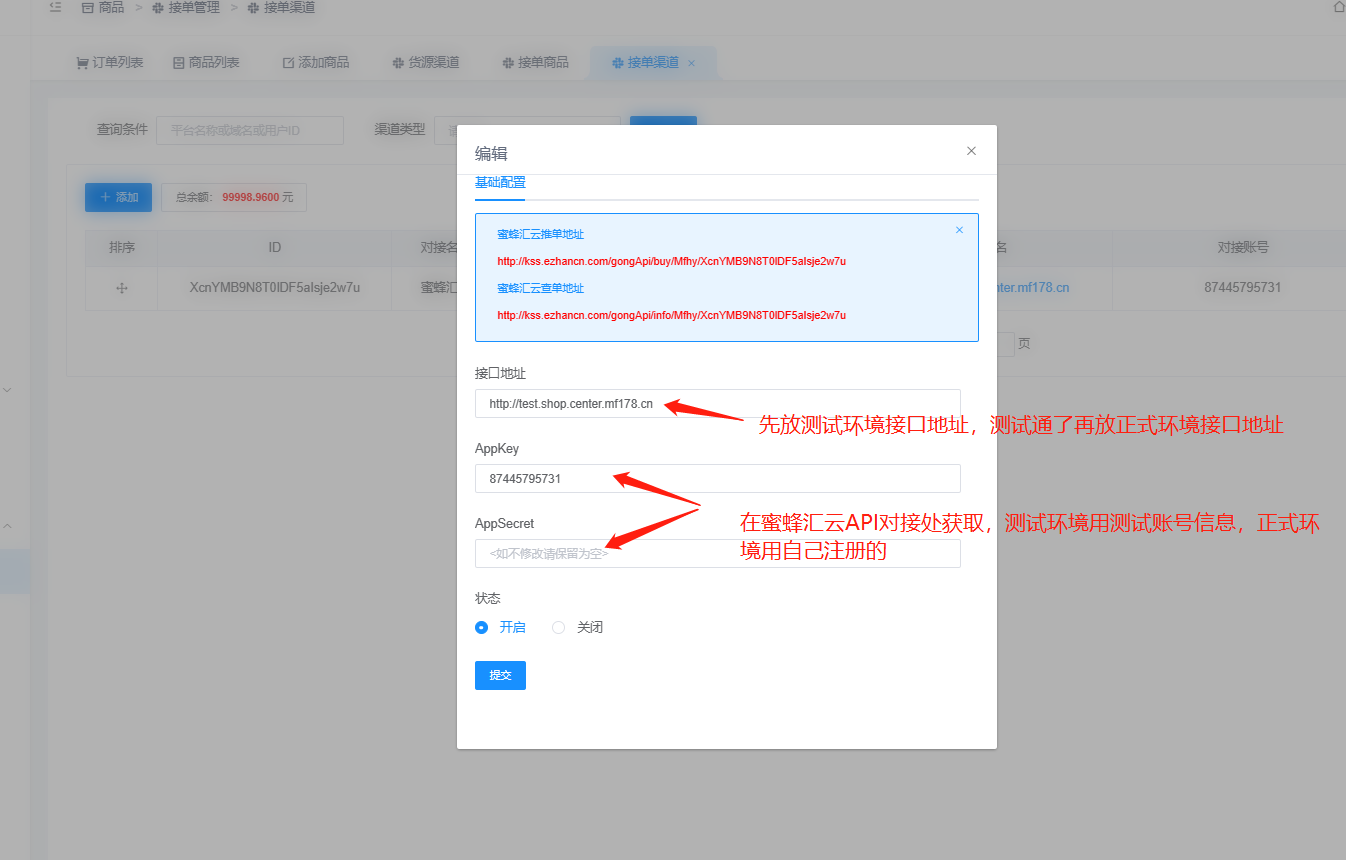Click the drag-sort icon in the 排序 row

(x=122, y=288)
